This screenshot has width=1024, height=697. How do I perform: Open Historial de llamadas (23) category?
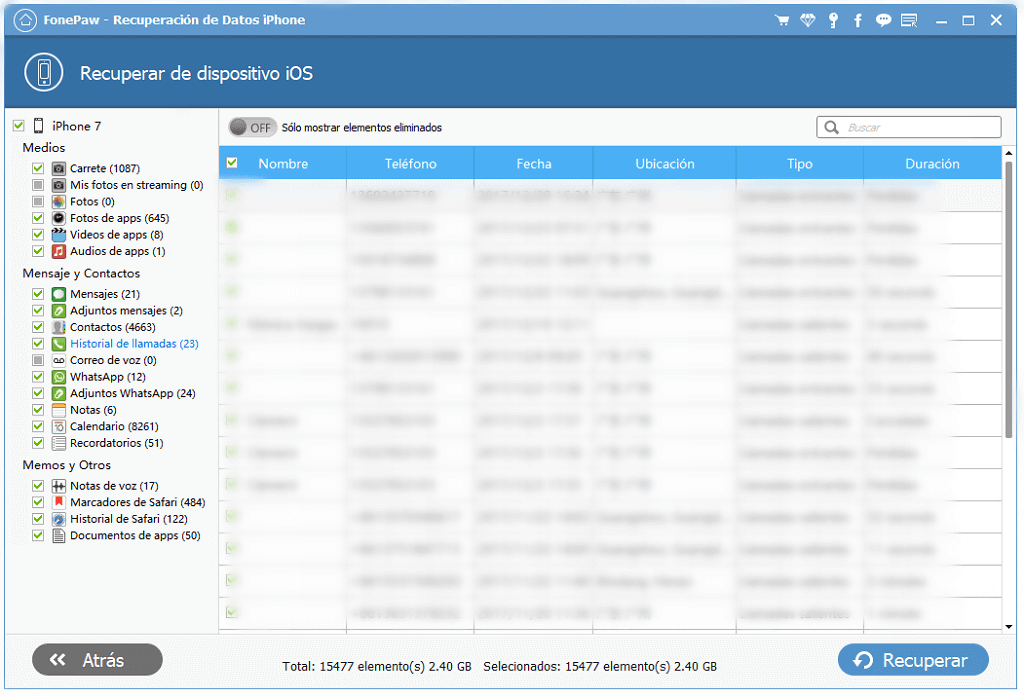(134, 344)
